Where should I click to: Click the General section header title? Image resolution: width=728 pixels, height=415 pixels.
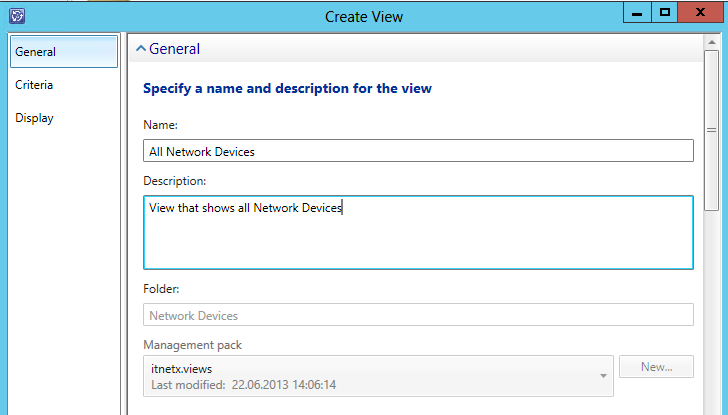coord(174,49)
